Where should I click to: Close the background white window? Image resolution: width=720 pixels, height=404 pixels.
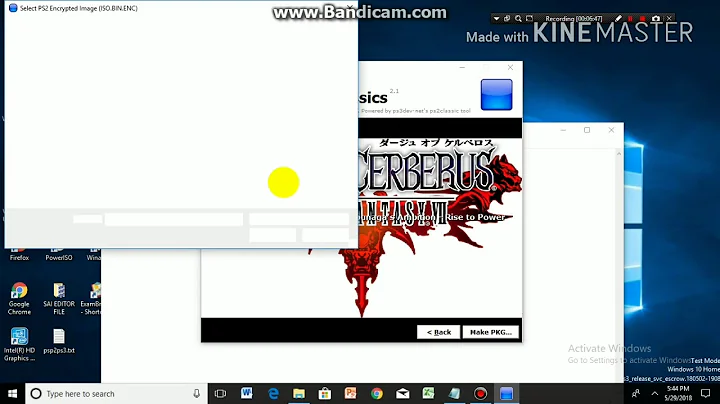tap(611, 130)
